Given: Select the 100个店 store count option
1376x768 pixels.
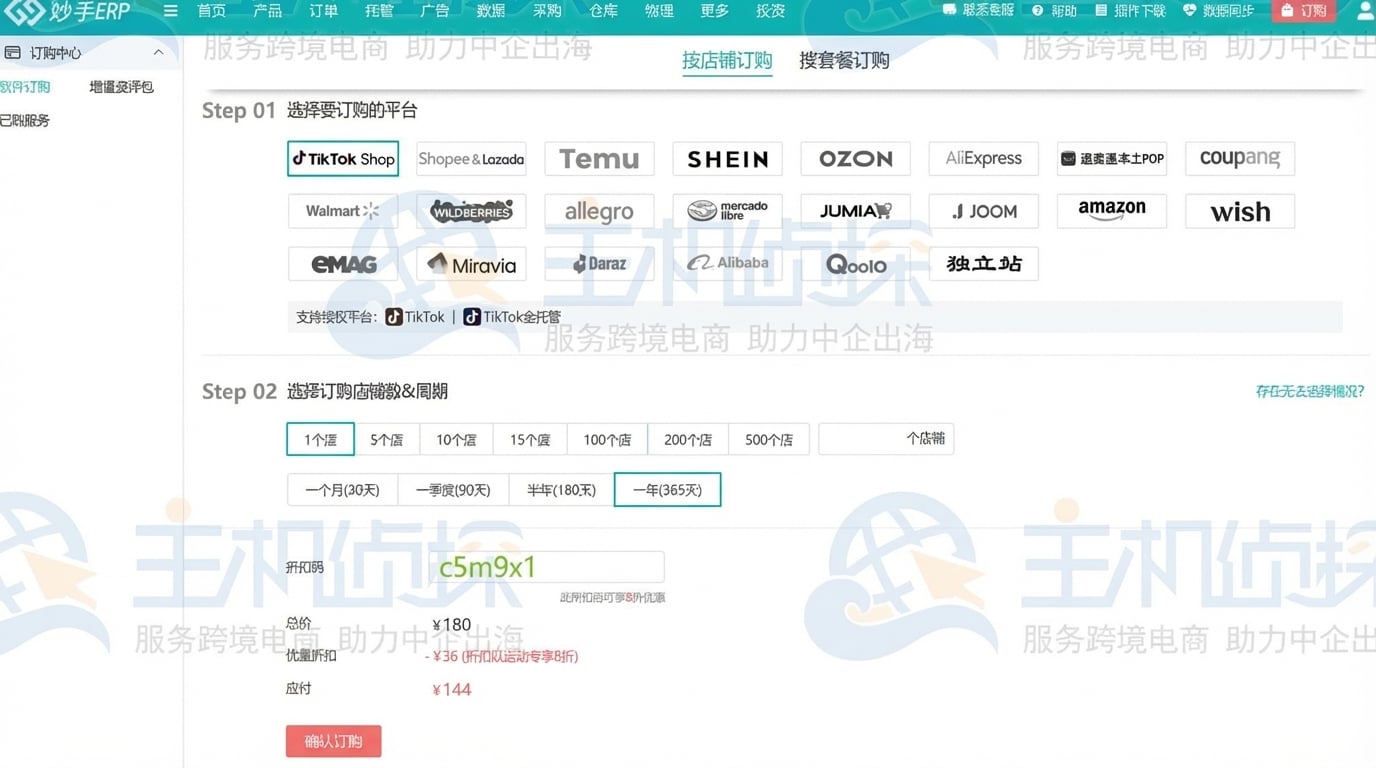Looking at the screenshot, I should tap(607, 439).
